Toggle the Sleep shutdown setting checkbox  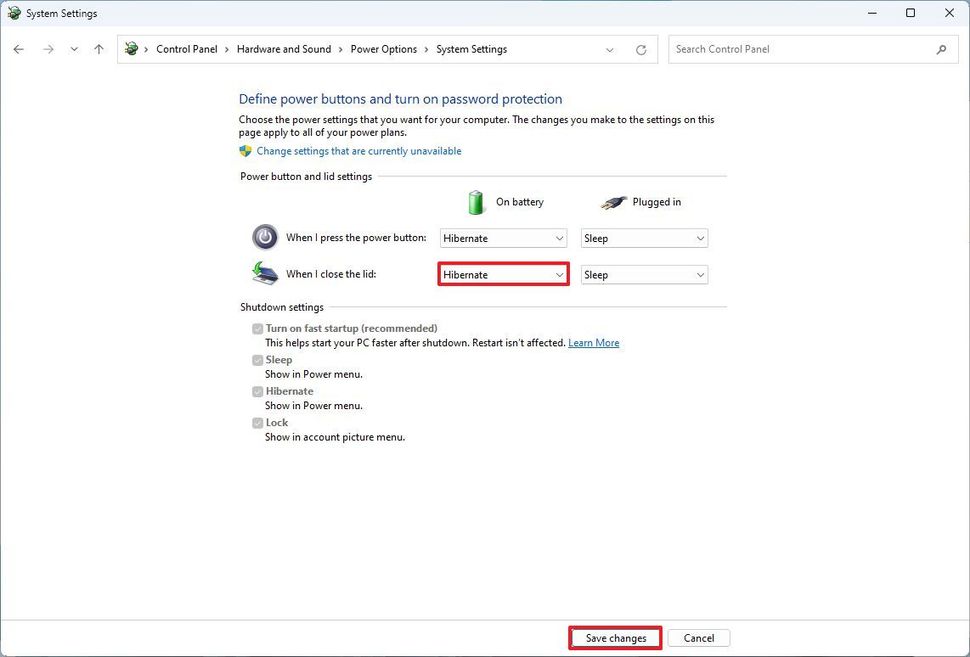[258, 359]
